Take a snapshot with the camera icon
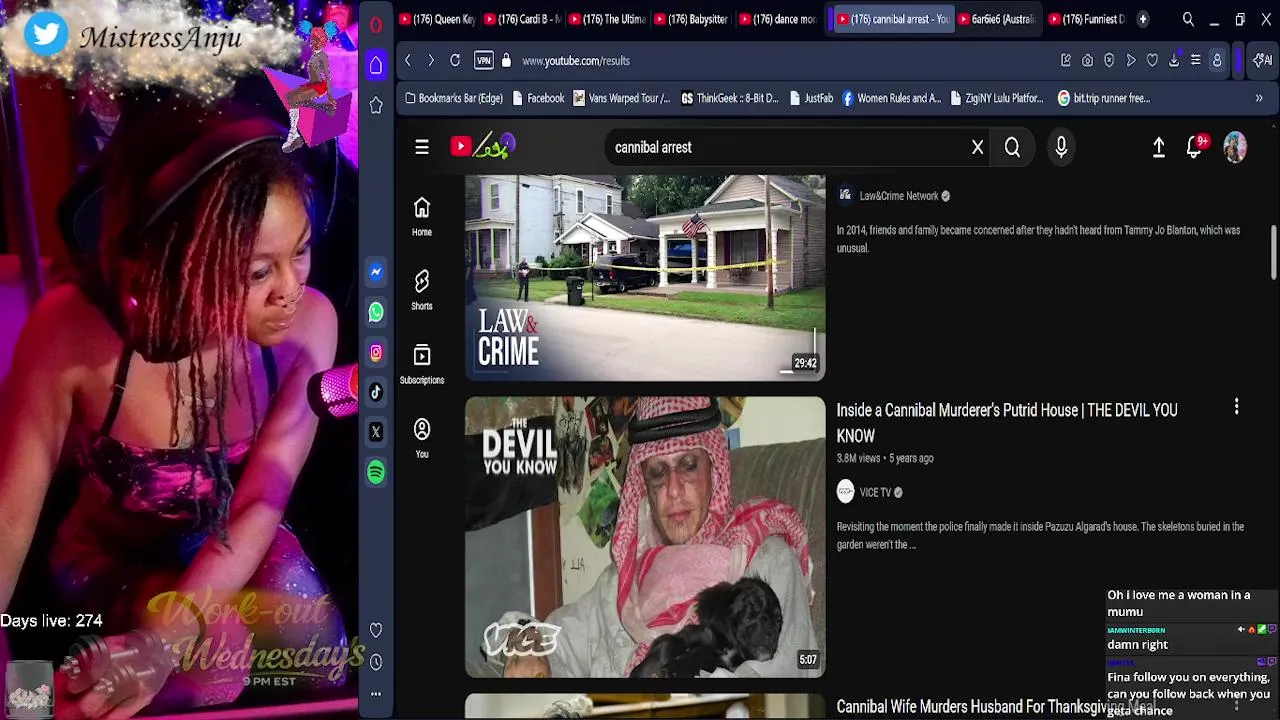 1087,60
